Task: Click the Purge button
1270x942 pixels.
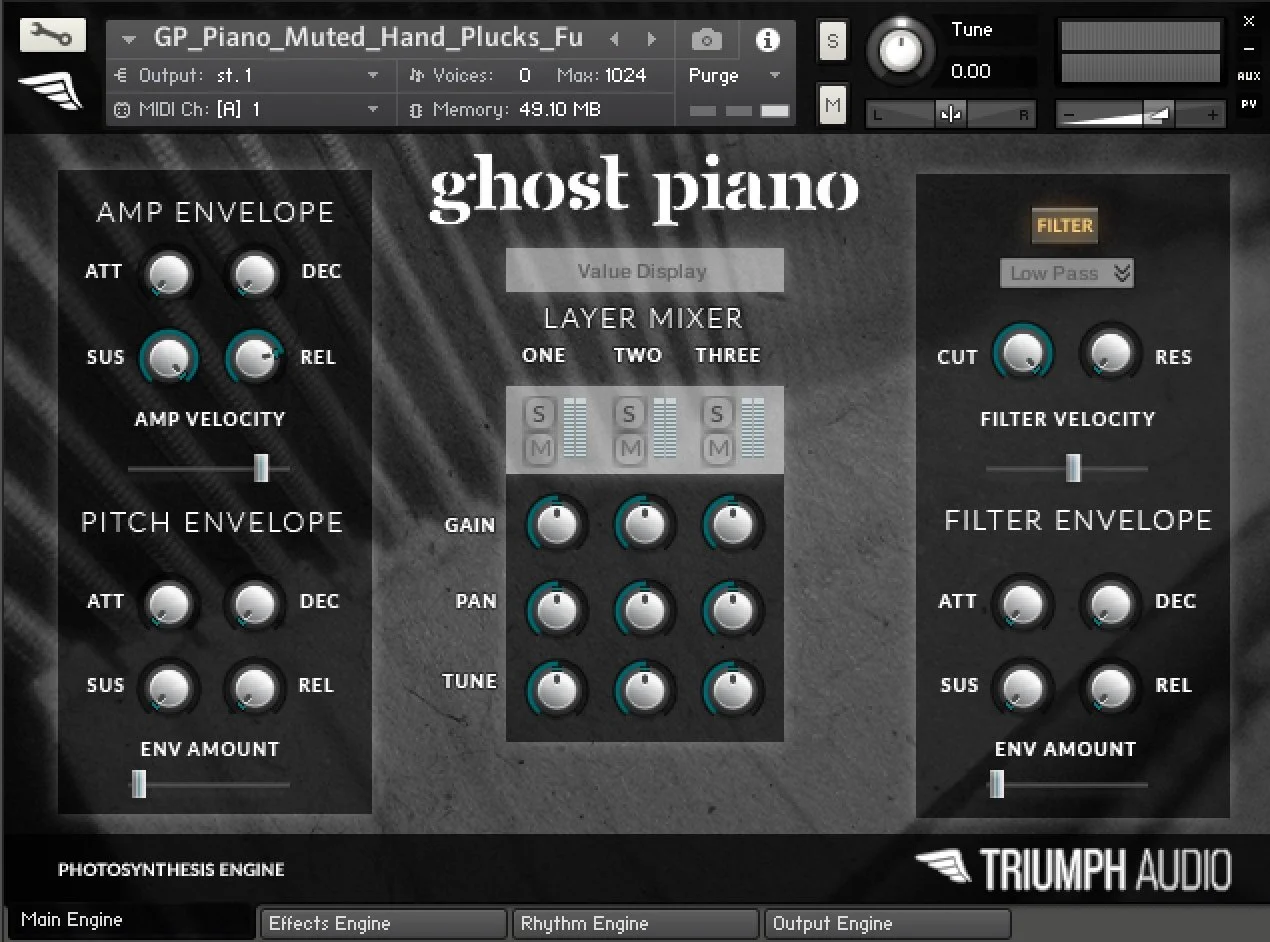Action: 712,75
